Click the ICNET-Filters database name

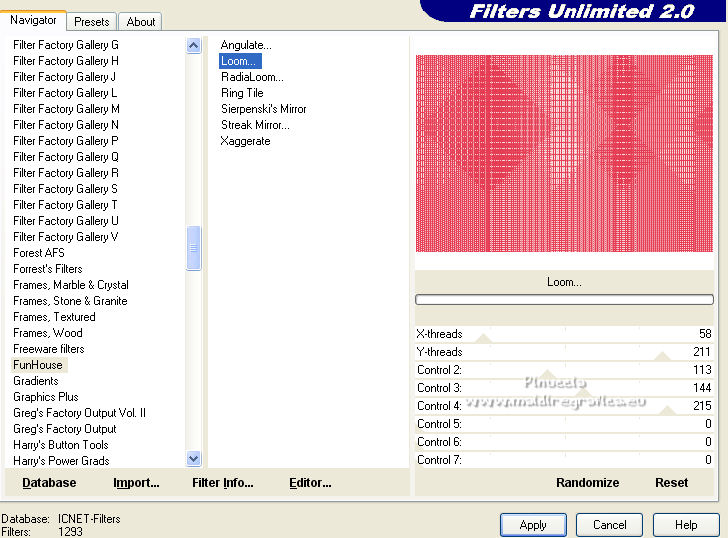click(x=89, y=519)
